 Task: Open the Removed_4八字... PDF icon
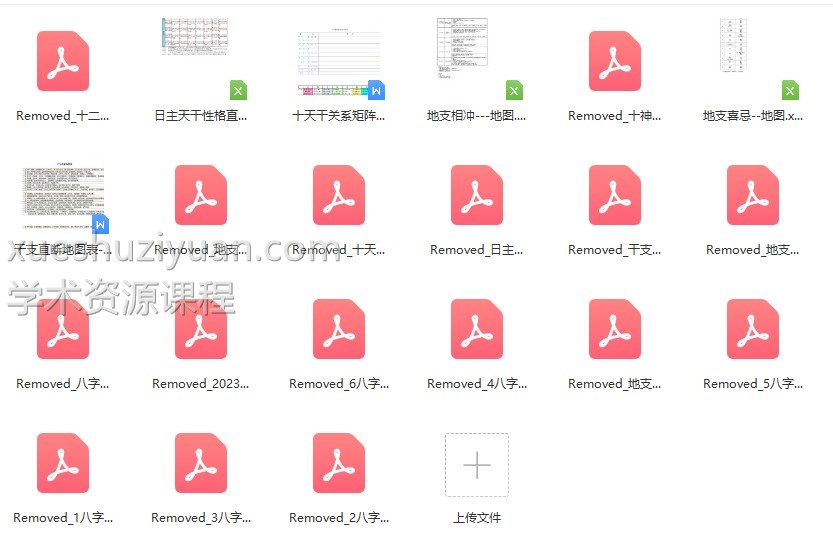pyautogui.click(x=477, y=329)
